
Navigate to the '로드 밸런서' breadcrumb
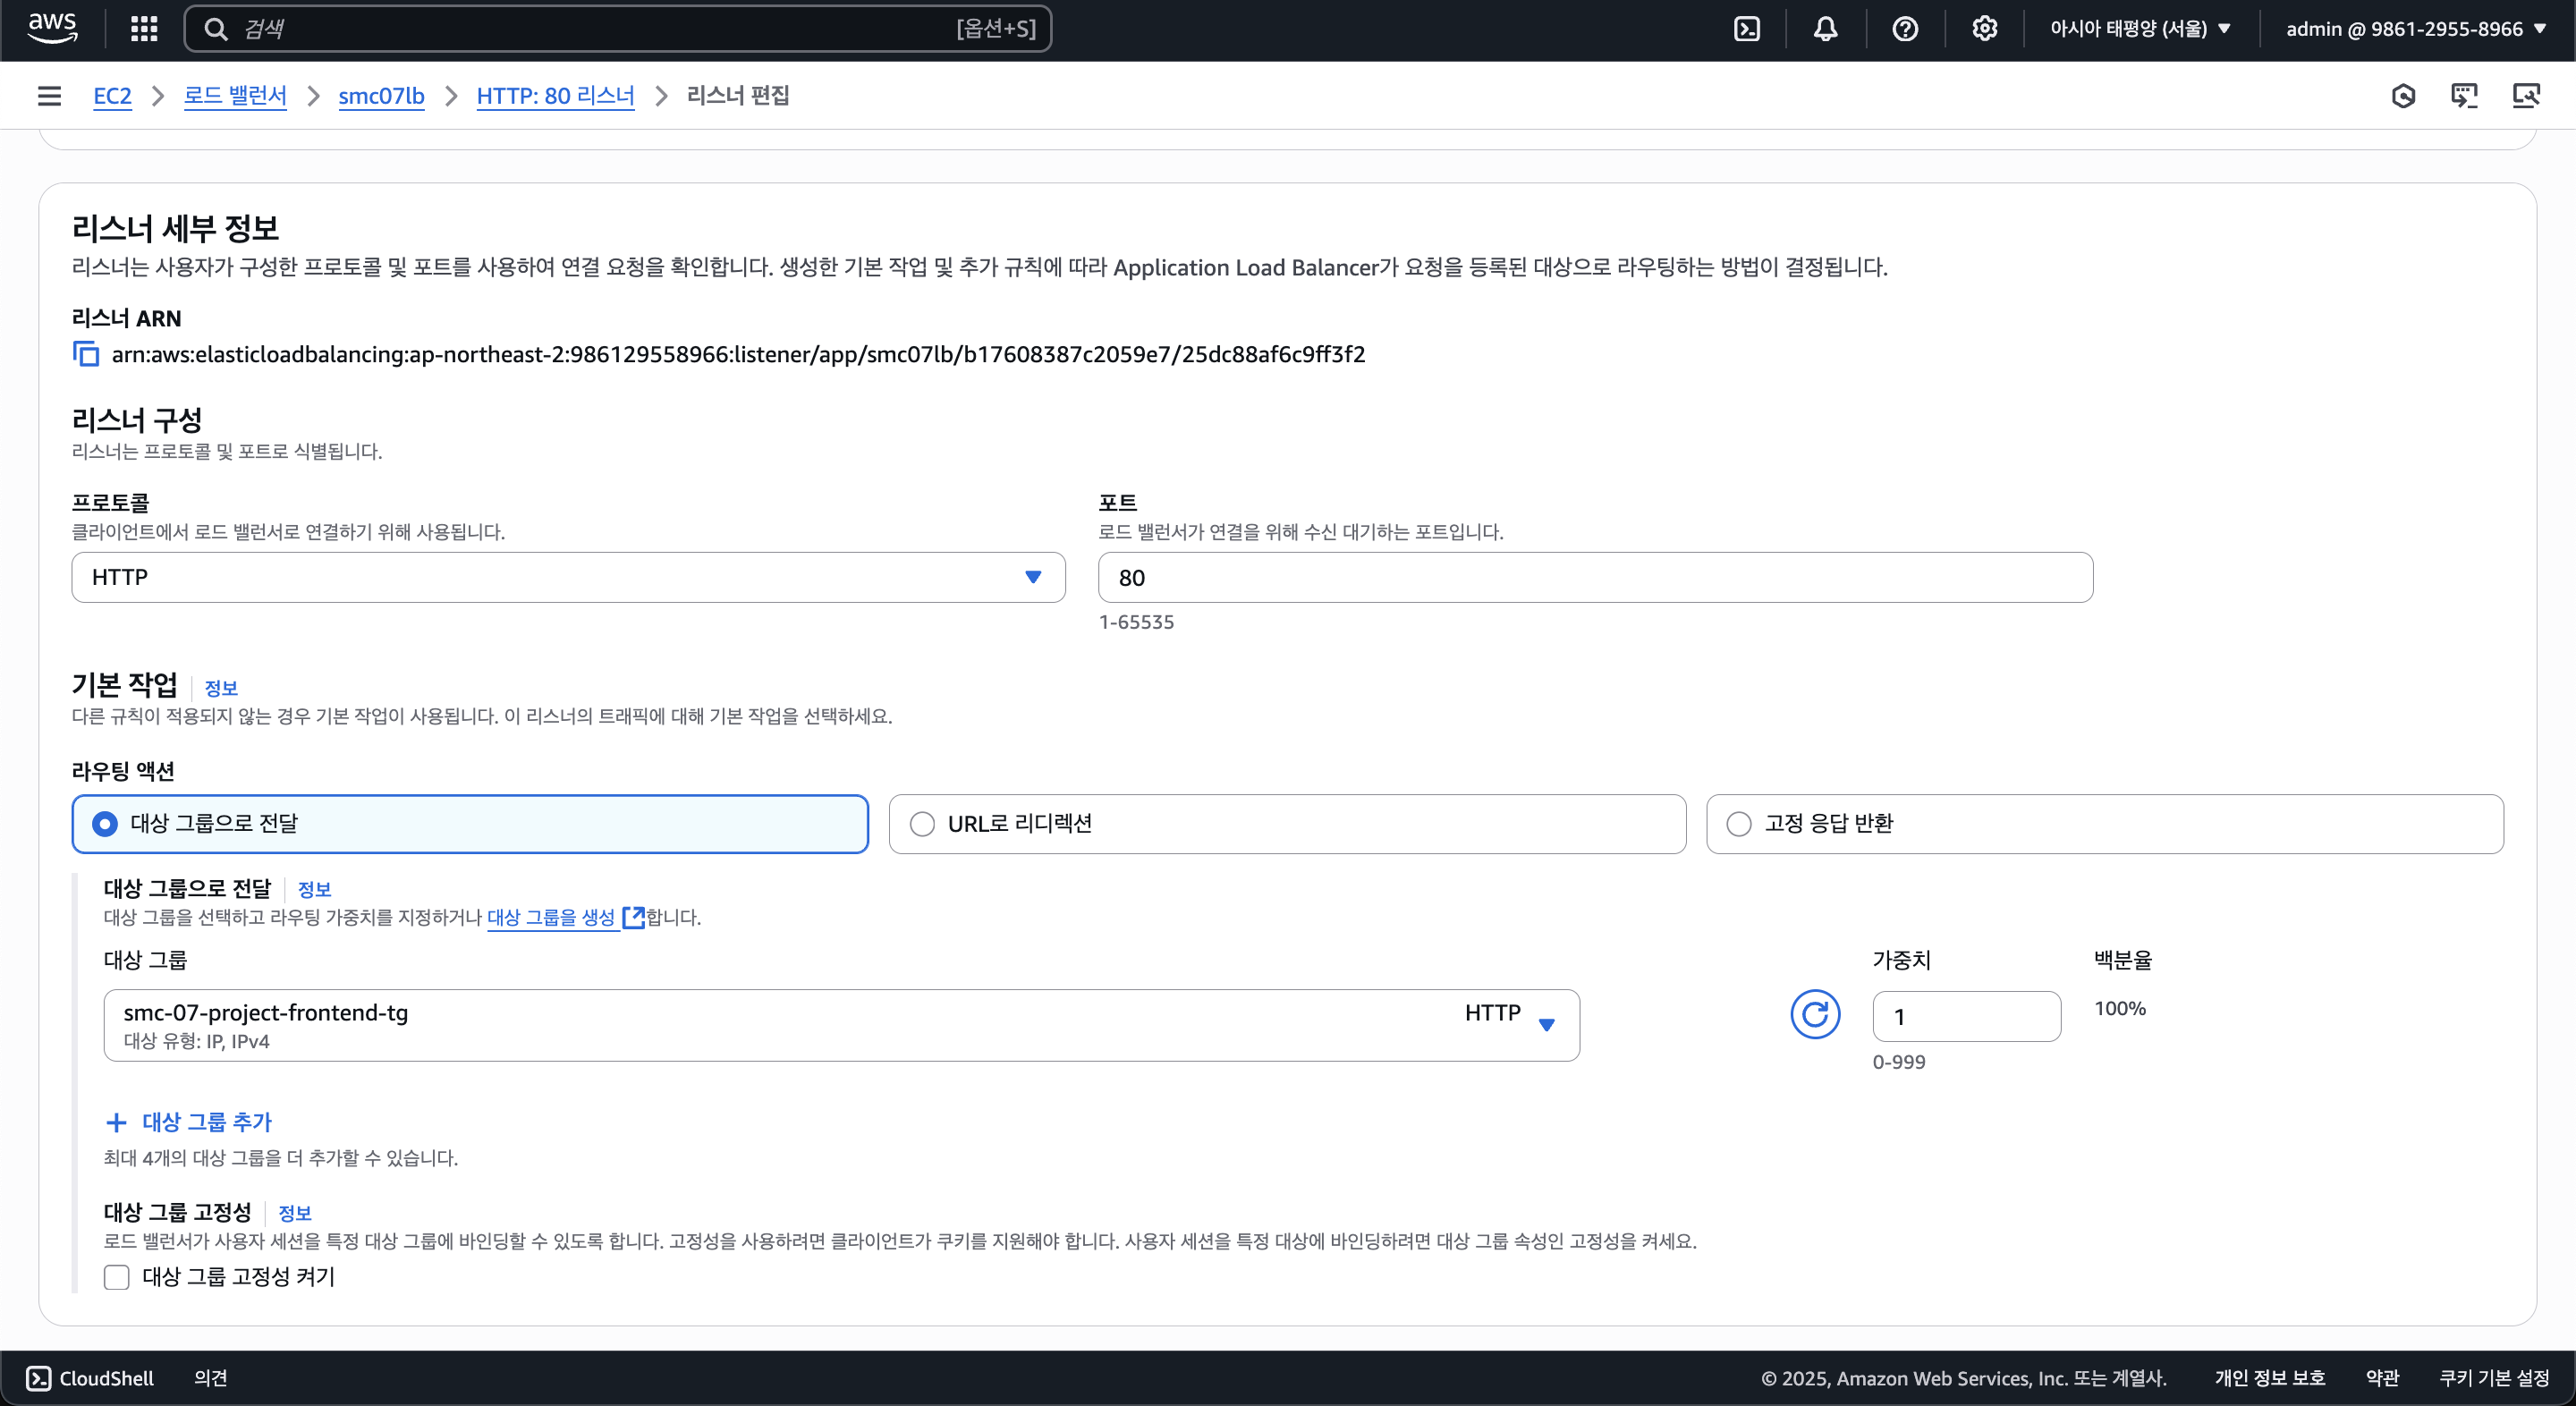[x=234, y=96]
